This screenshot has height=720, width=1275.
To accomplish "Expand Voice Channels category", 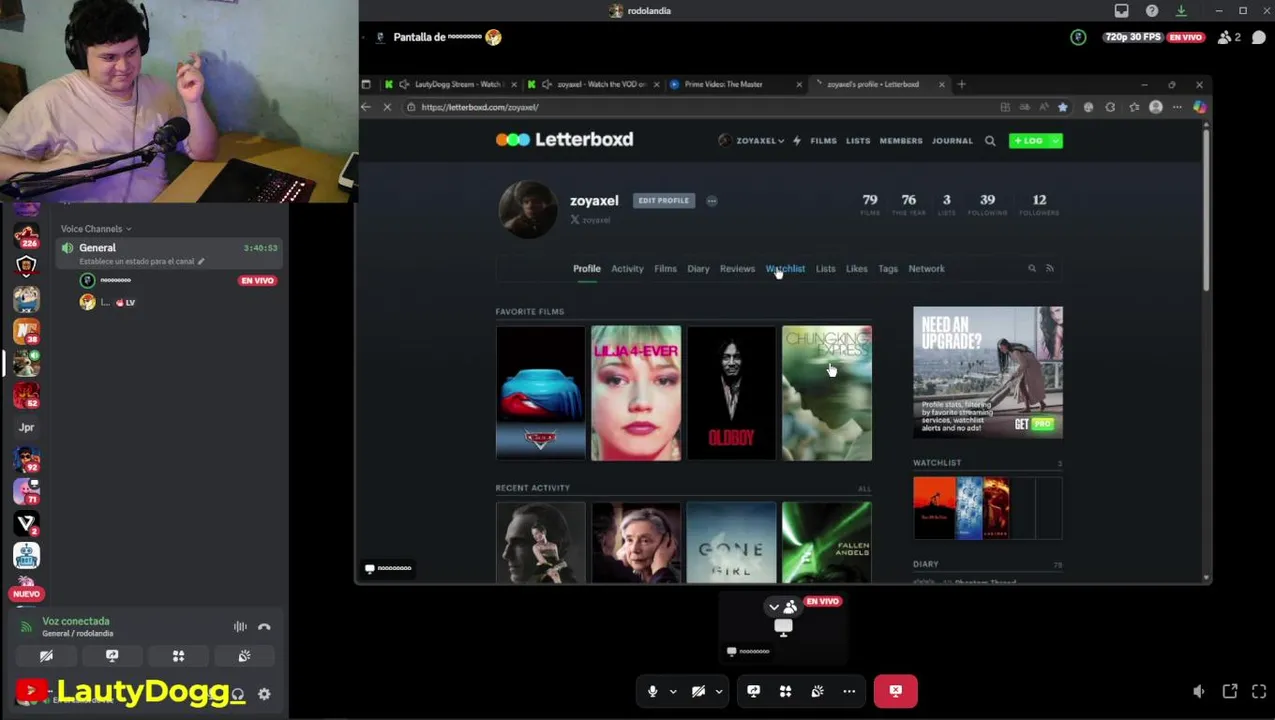I will point(95,229).
